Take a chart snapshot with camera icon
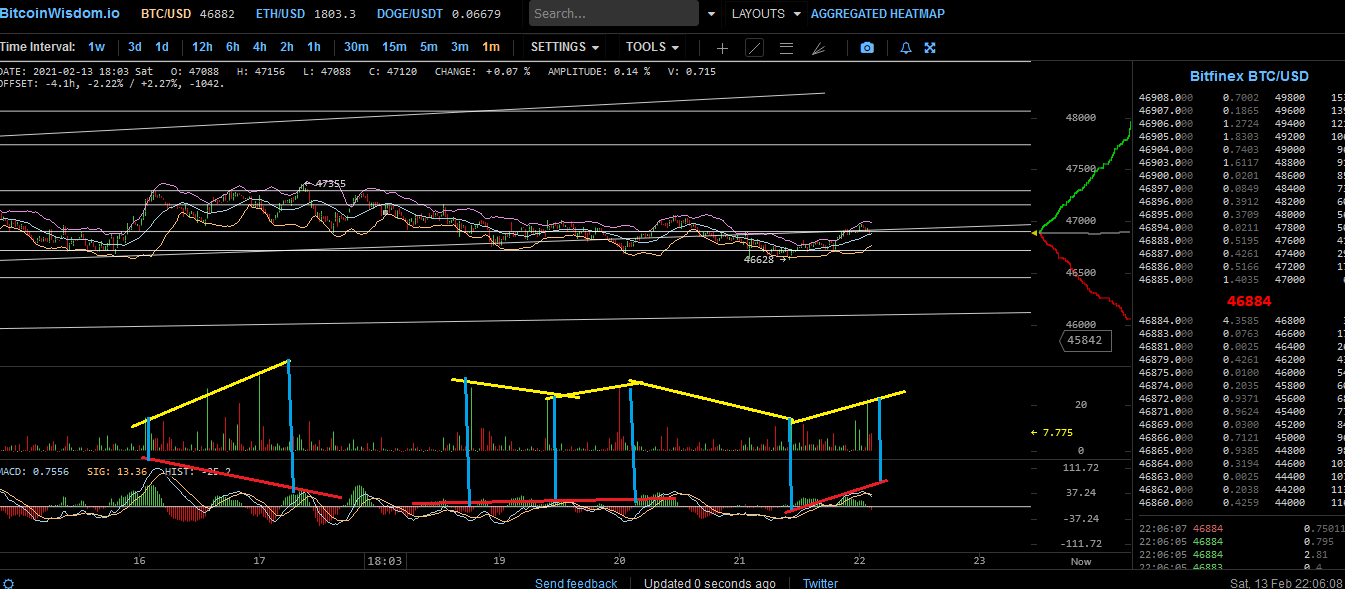This screenshot has height=589, width=1345. pos(867,48)
